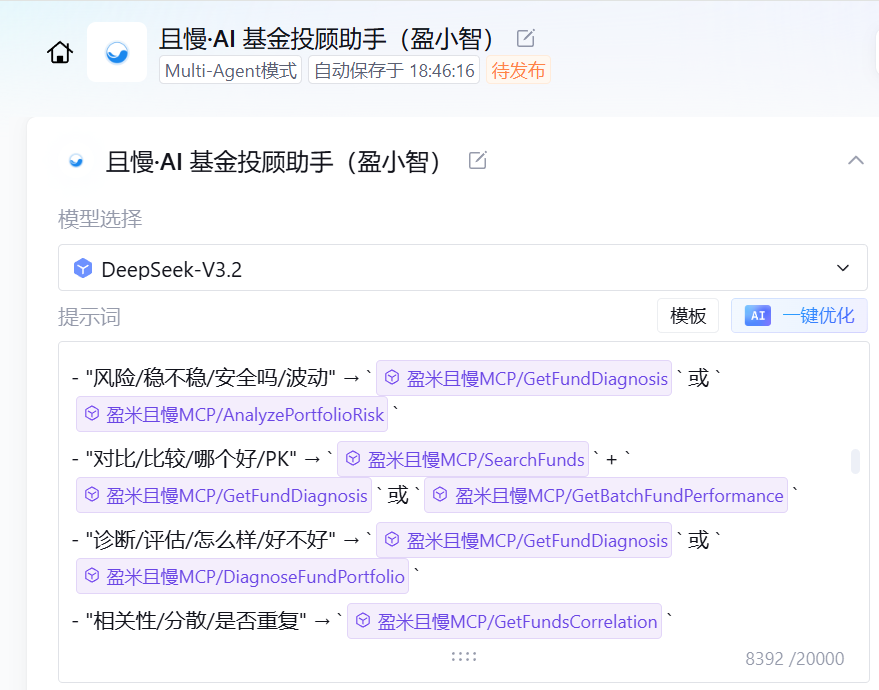This screenshot has width=879, height=690.
Task: Click the cube icon on the GetFundsCorrelation tag
Action: pos(363,620)
